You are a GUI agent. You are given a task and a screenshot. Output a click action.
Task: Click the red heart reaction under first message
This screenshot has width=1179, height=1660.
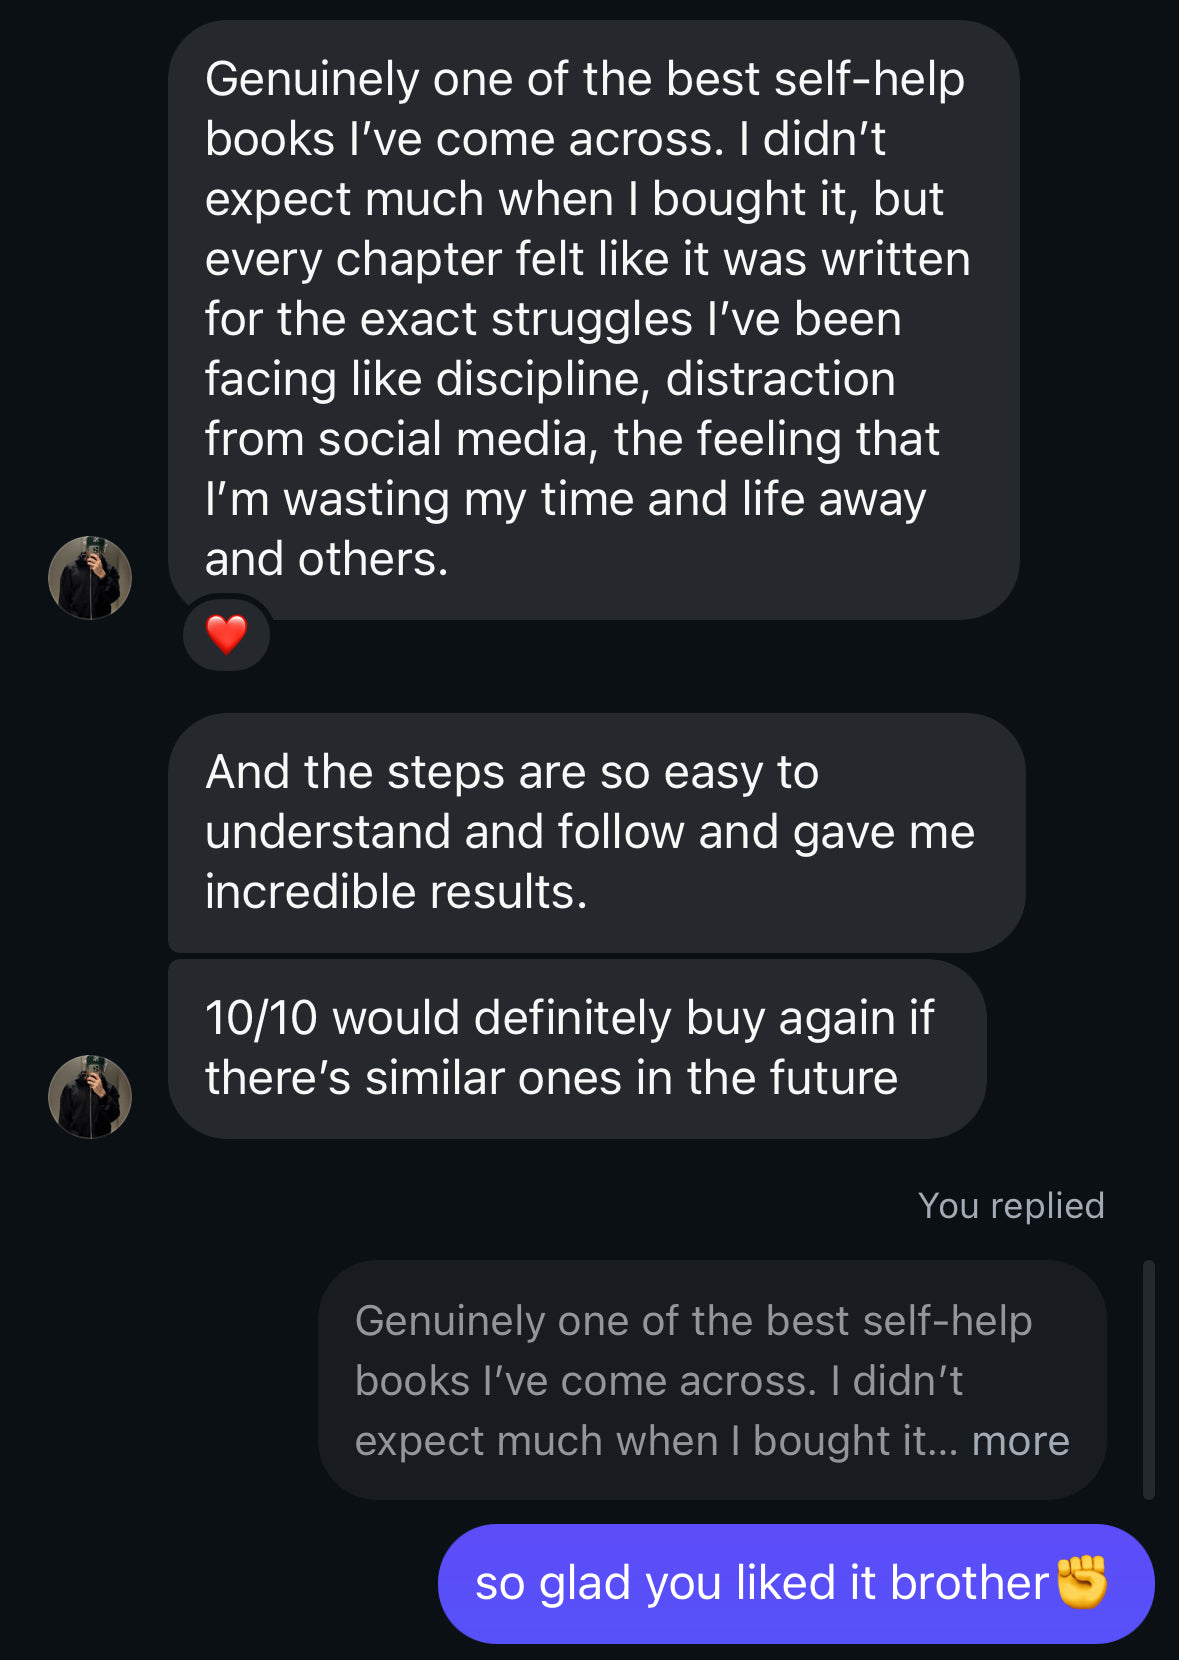226,634
